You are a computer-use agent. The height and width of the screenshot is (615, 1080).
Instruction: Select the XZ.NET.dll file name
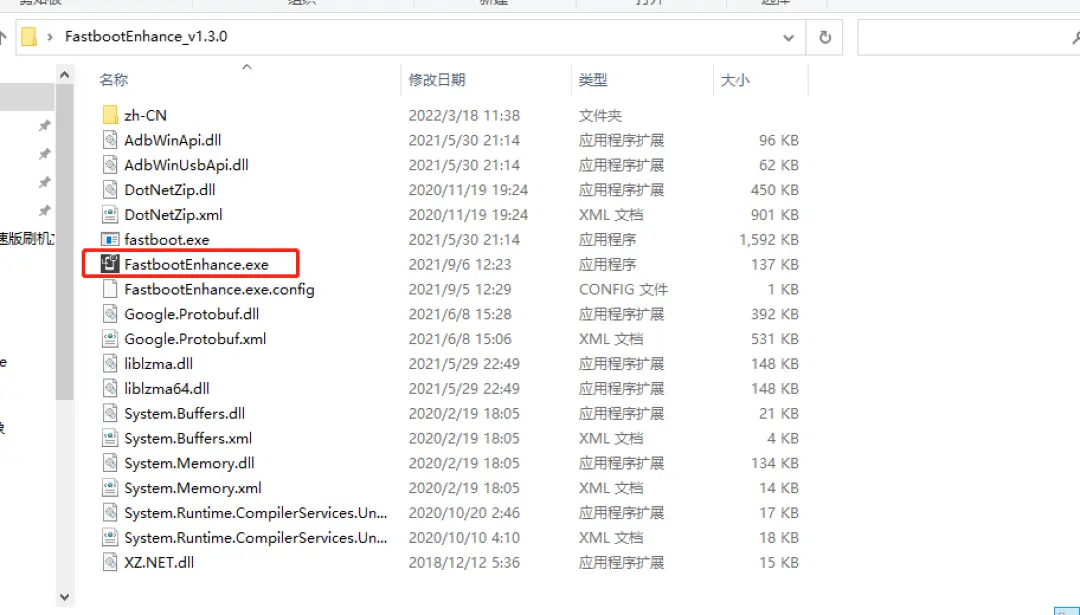tap(159, 562)
